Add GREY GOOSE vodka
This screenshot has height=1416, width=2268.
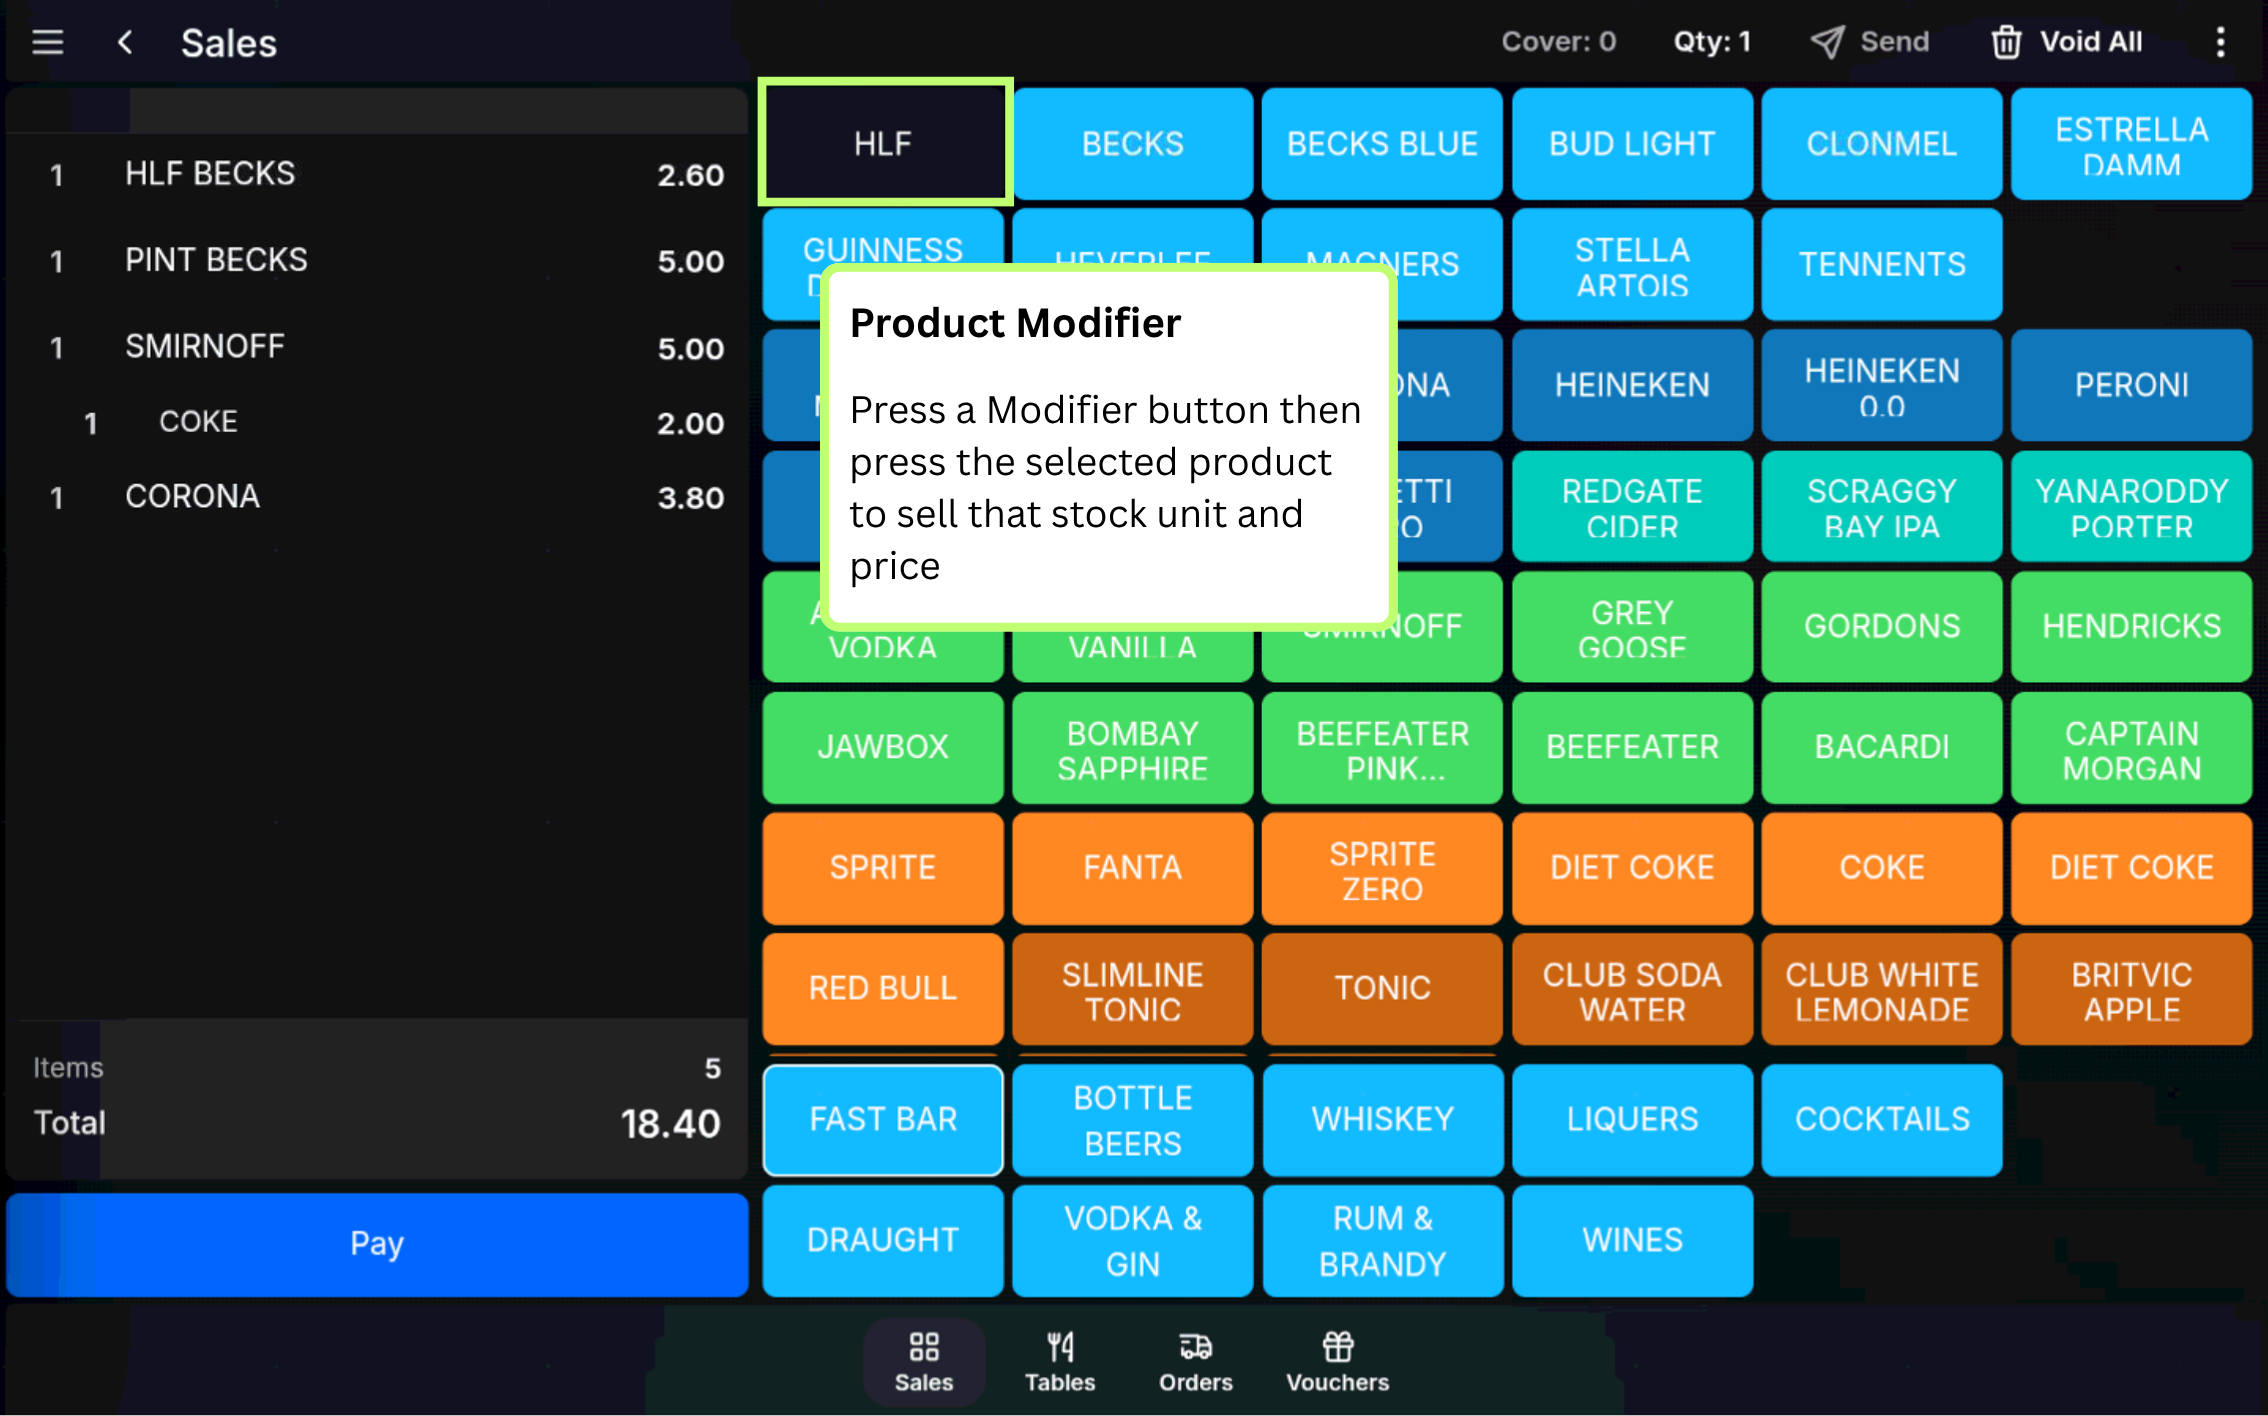tap(1632, 627)
